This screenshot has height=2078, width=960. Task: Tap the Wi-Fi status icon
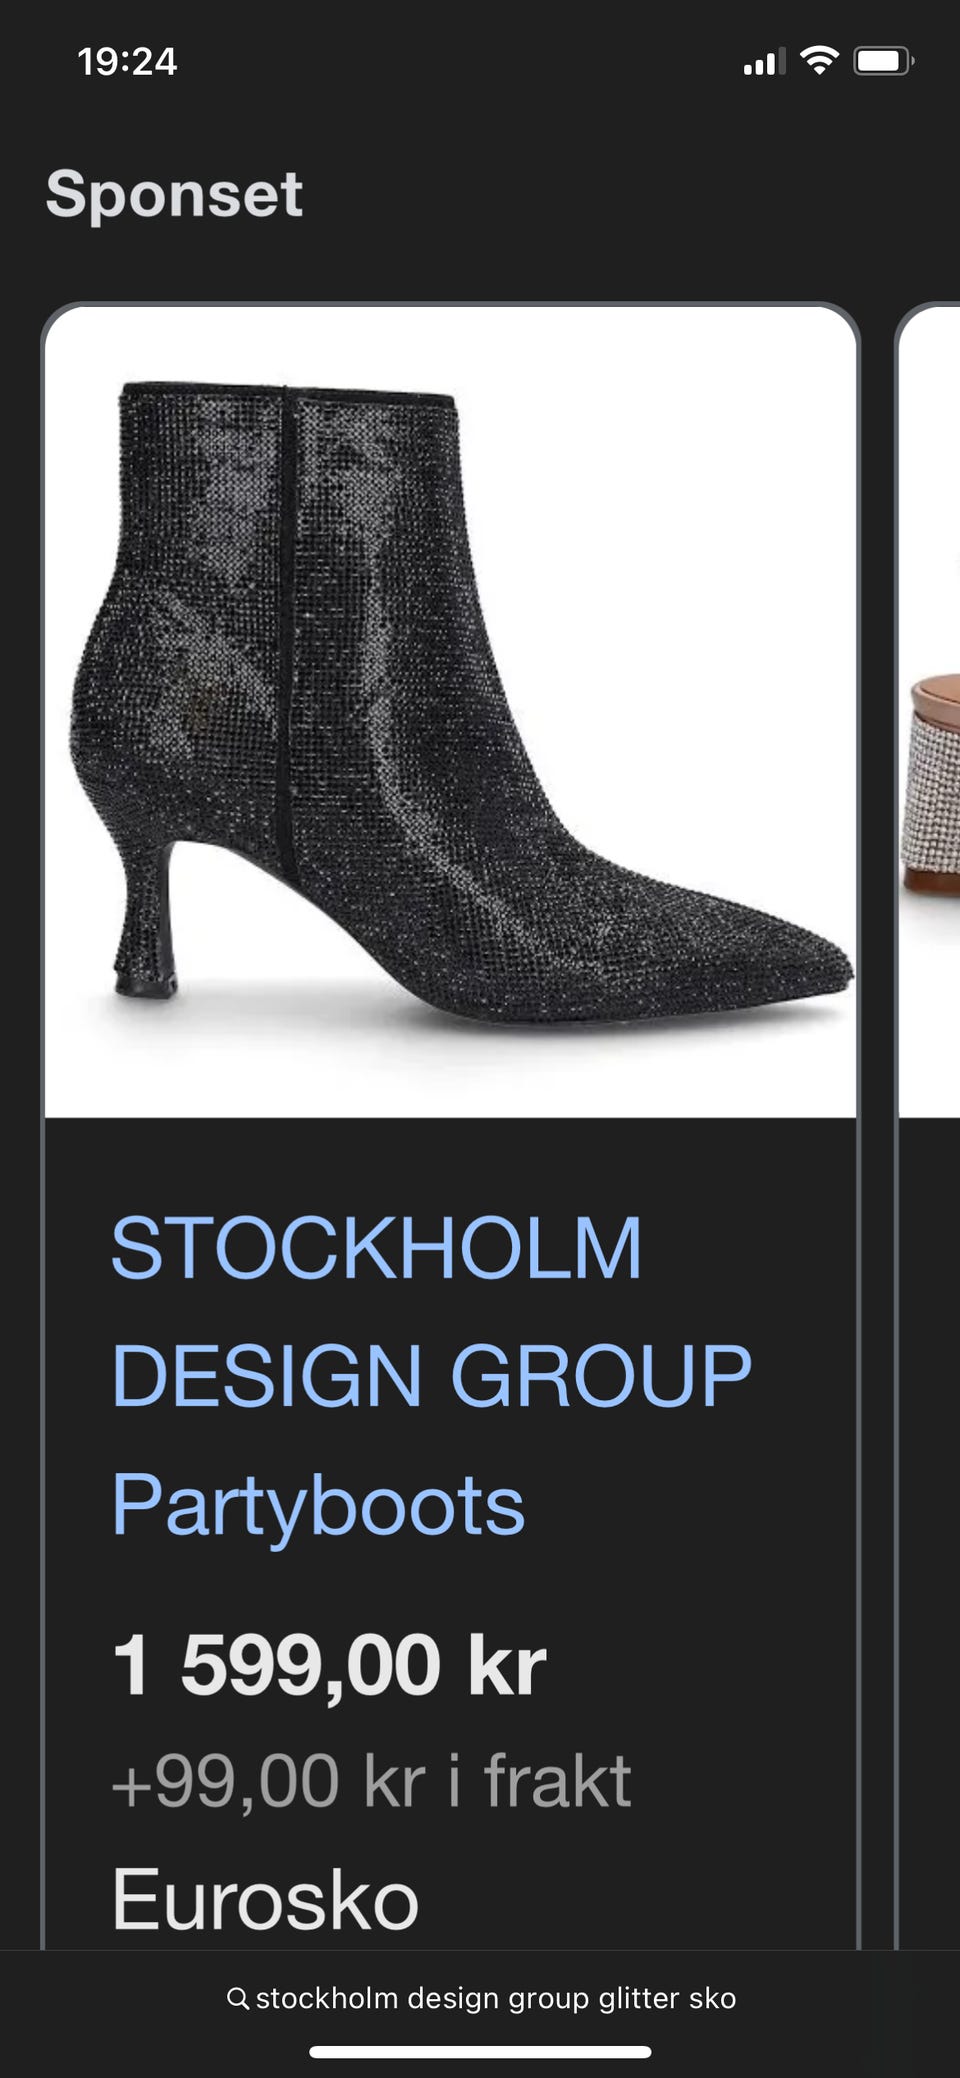(819, 61)
